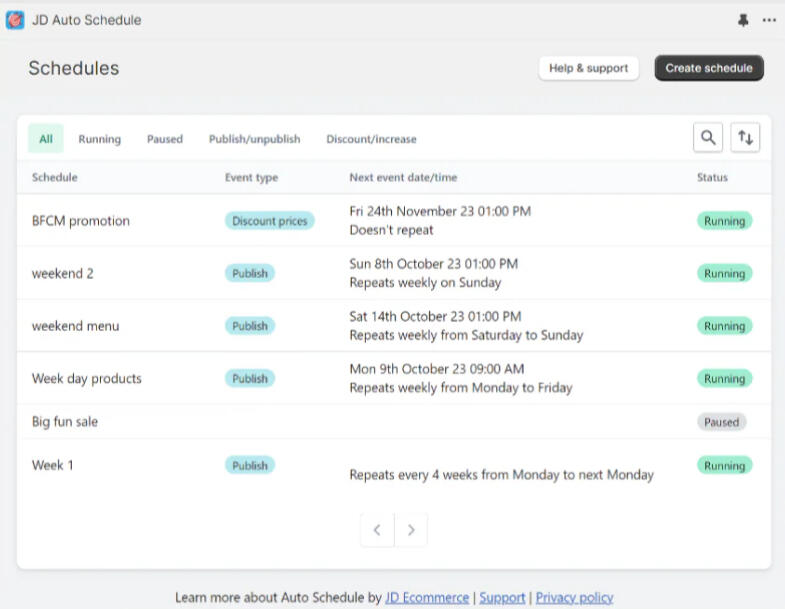Image resolution: width=785 pixels, height=609 pixels.
Task: Open schedule search with the magnifier icon
Action: (708, 138)
